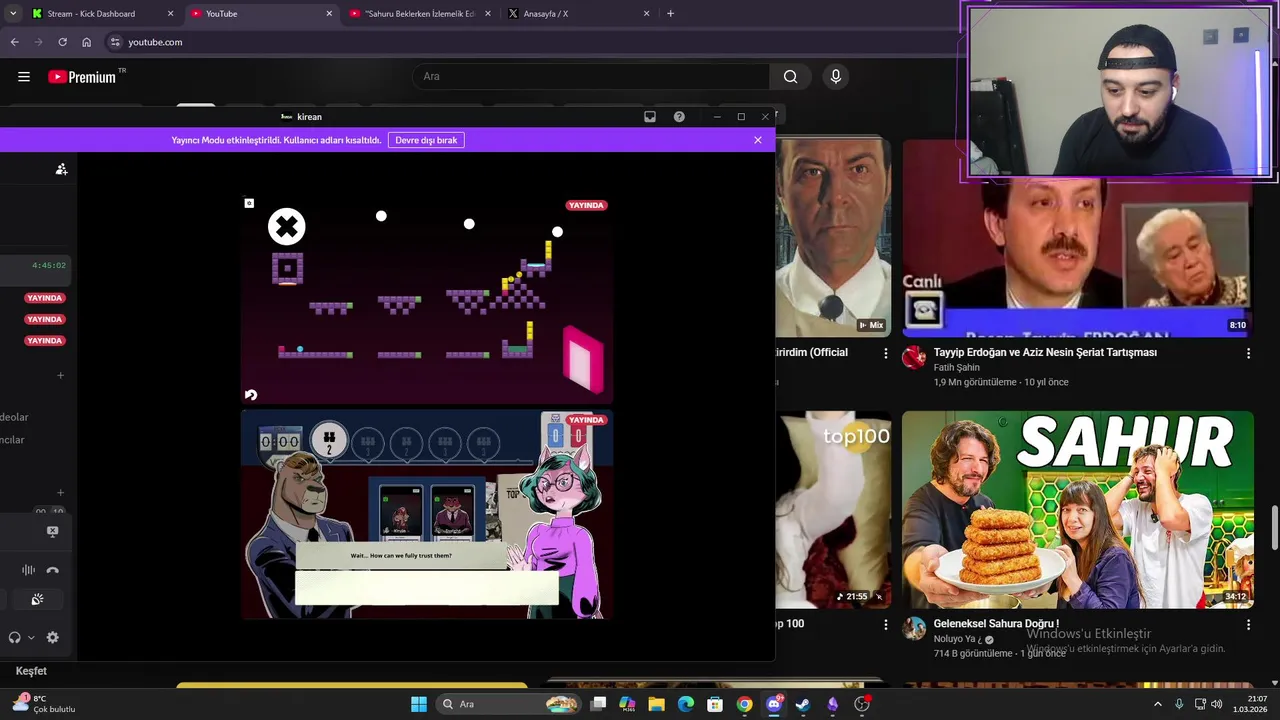Close the Kick Dashboard tab

pos(170,14)
